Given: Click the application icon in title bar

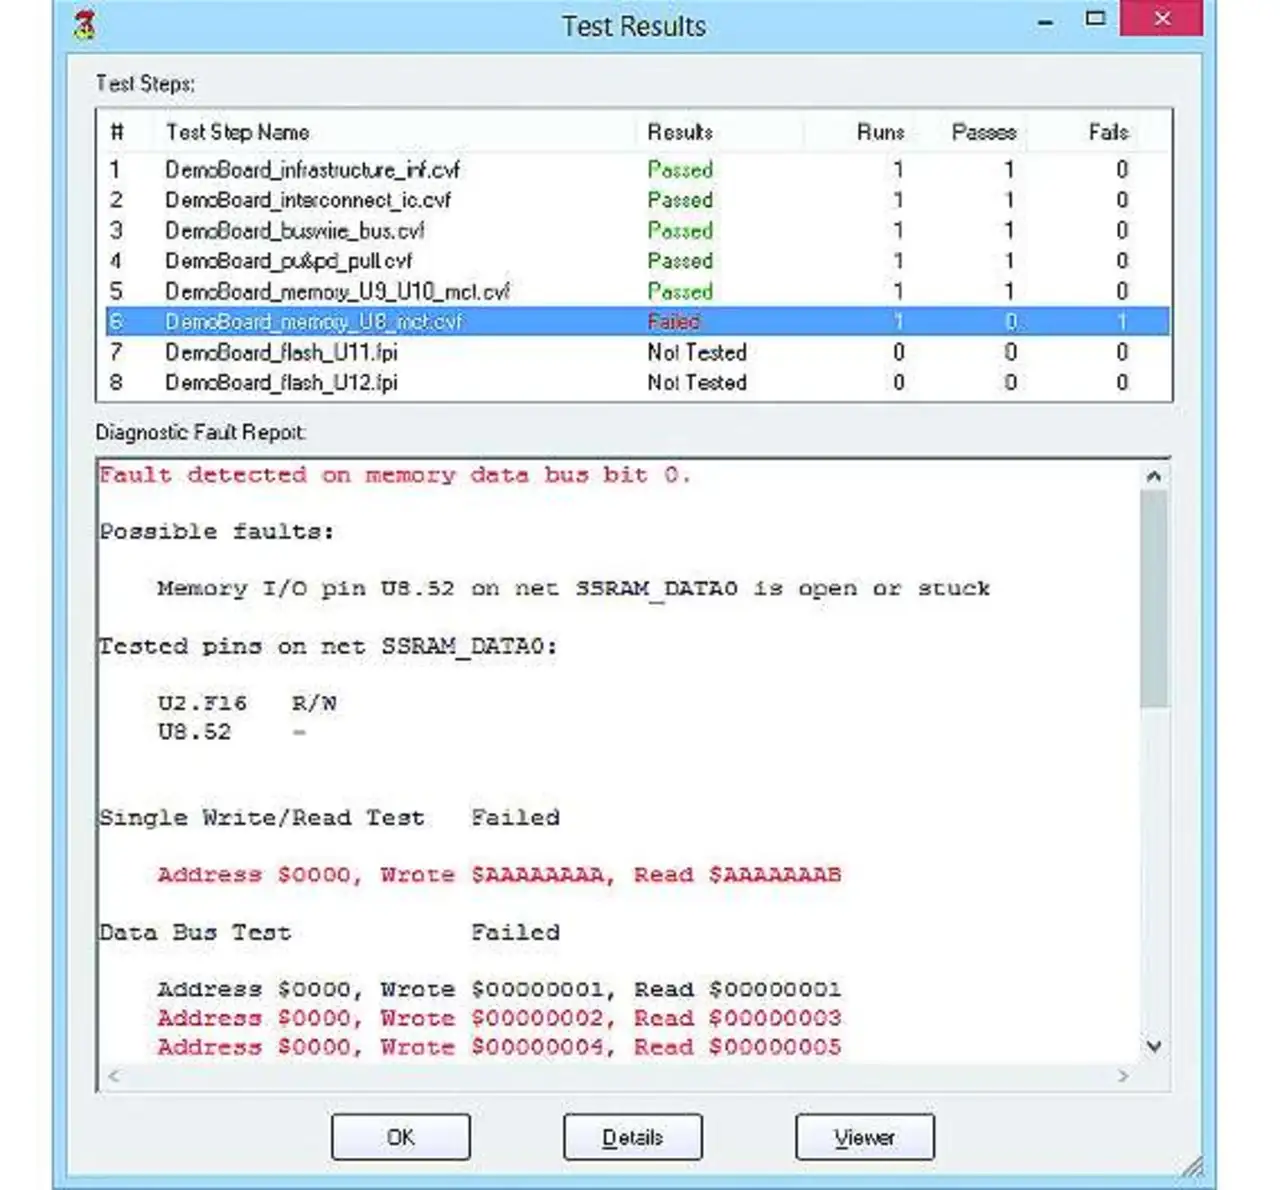Looking at the screenshot, I should [86, 25].
